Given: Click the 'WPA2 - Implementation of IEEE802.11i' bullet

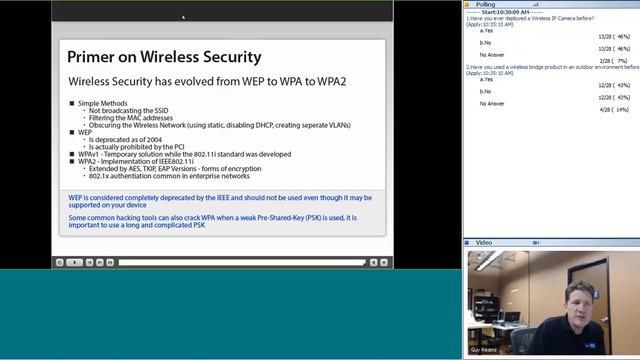Looking at the screenshot, I should pyautogui.click(x=136, y=162).
